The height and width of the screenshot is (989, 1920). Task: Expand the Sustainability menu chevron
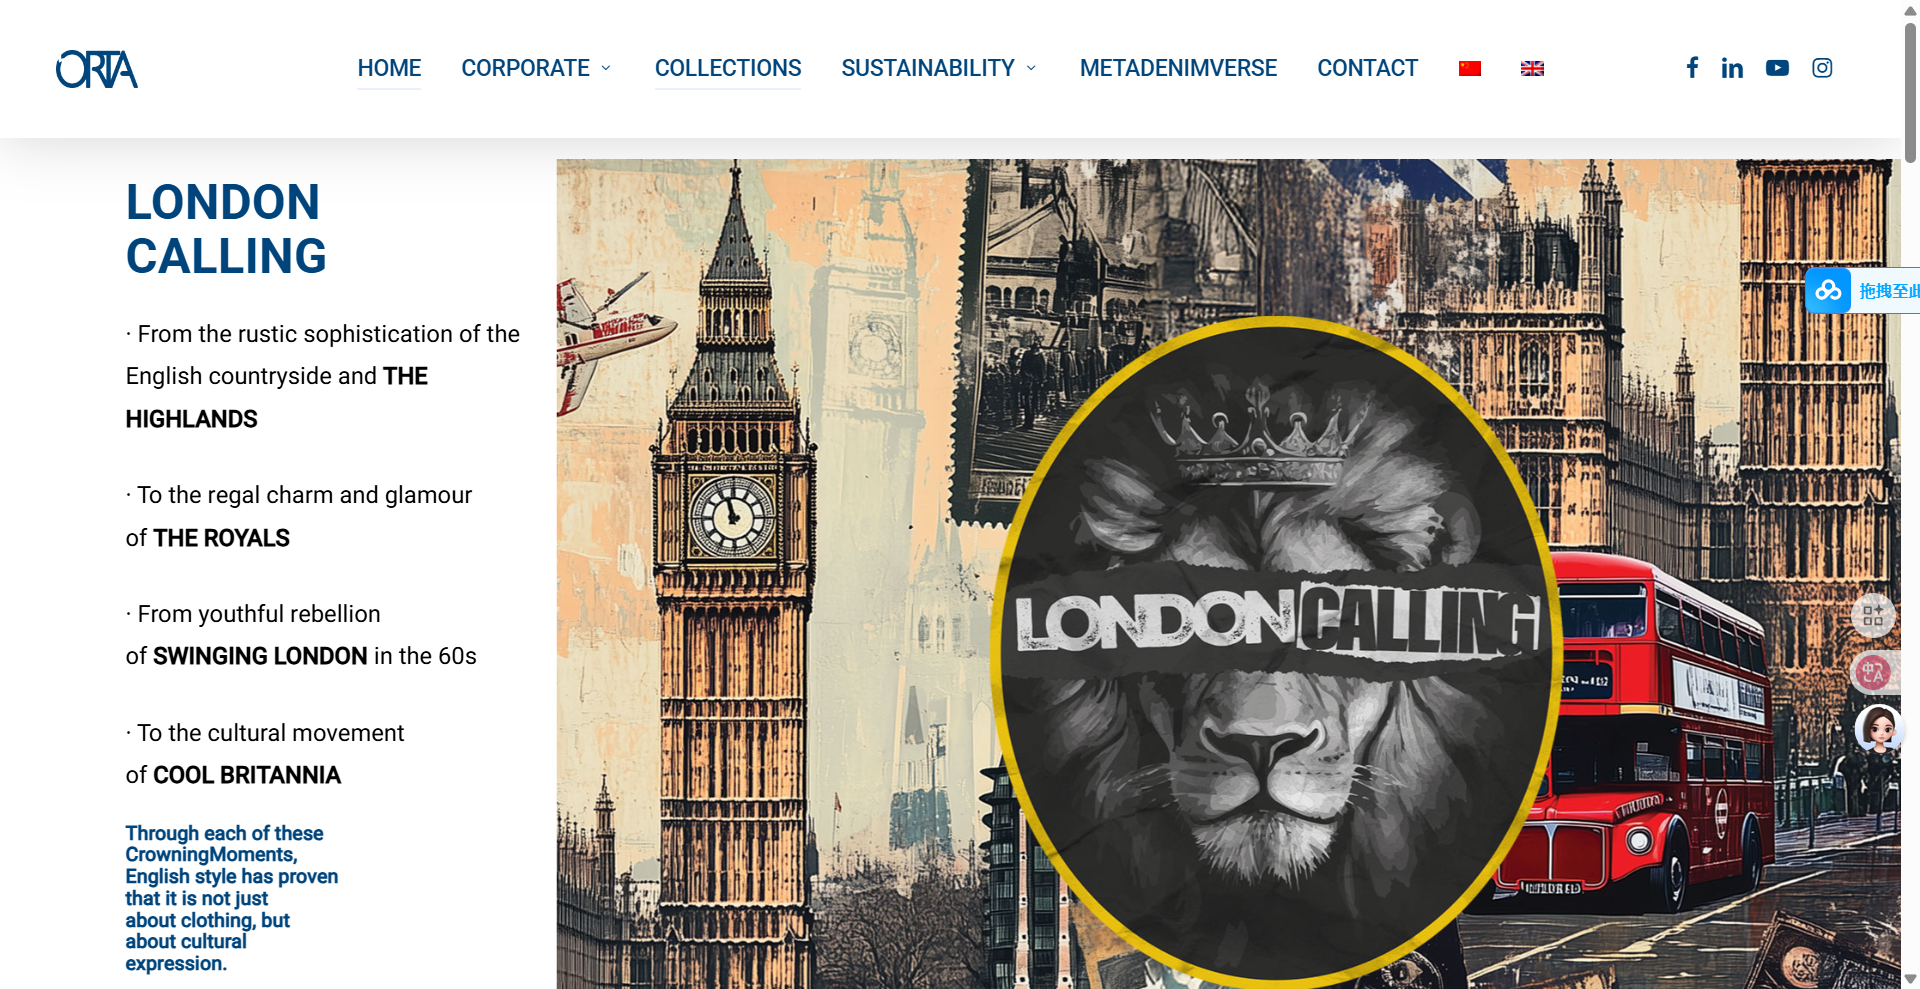click(1031, 68)
